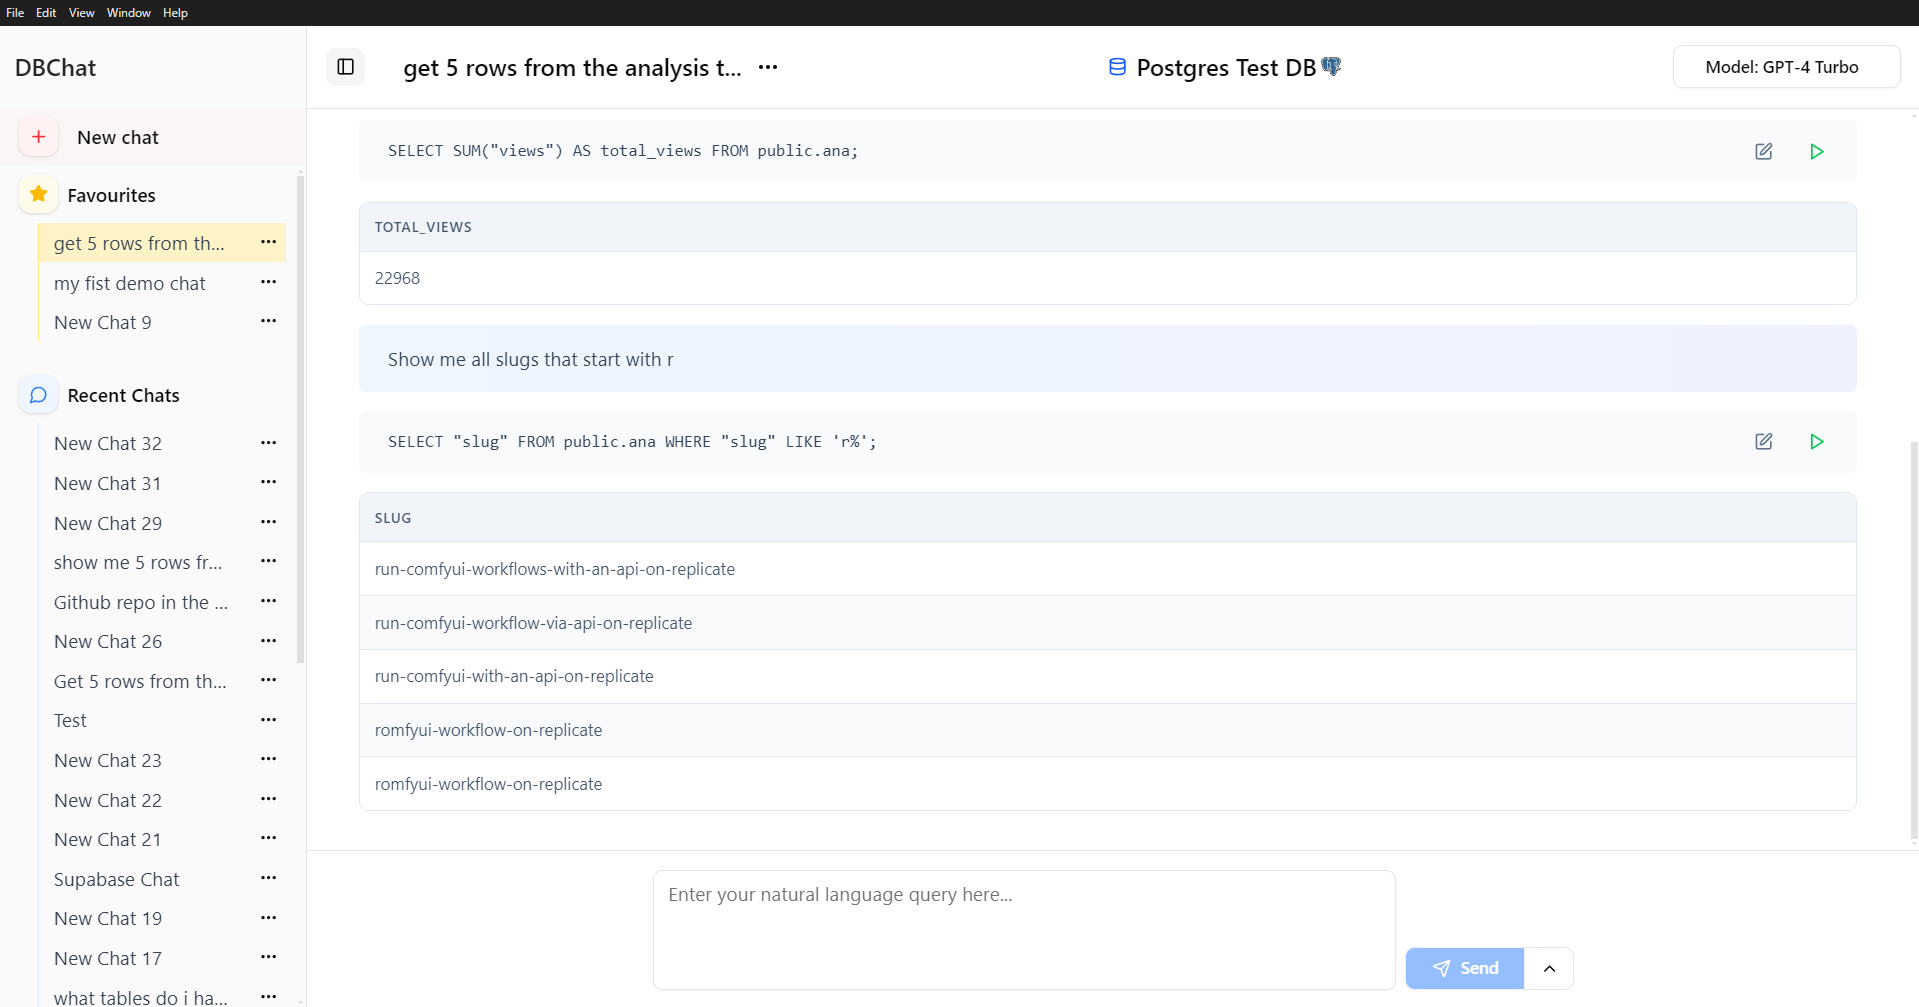Open options for the chat title via ellipsis
1919x1007 pixels.
767,67
